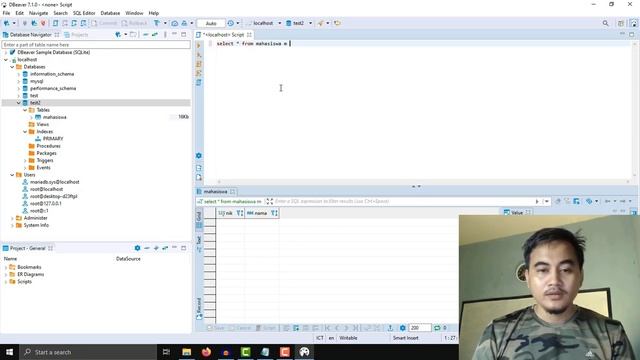Open the SQL script editor icon in the toolbar
The height and width of the screenshot is (360, 640).
point(56,23)
